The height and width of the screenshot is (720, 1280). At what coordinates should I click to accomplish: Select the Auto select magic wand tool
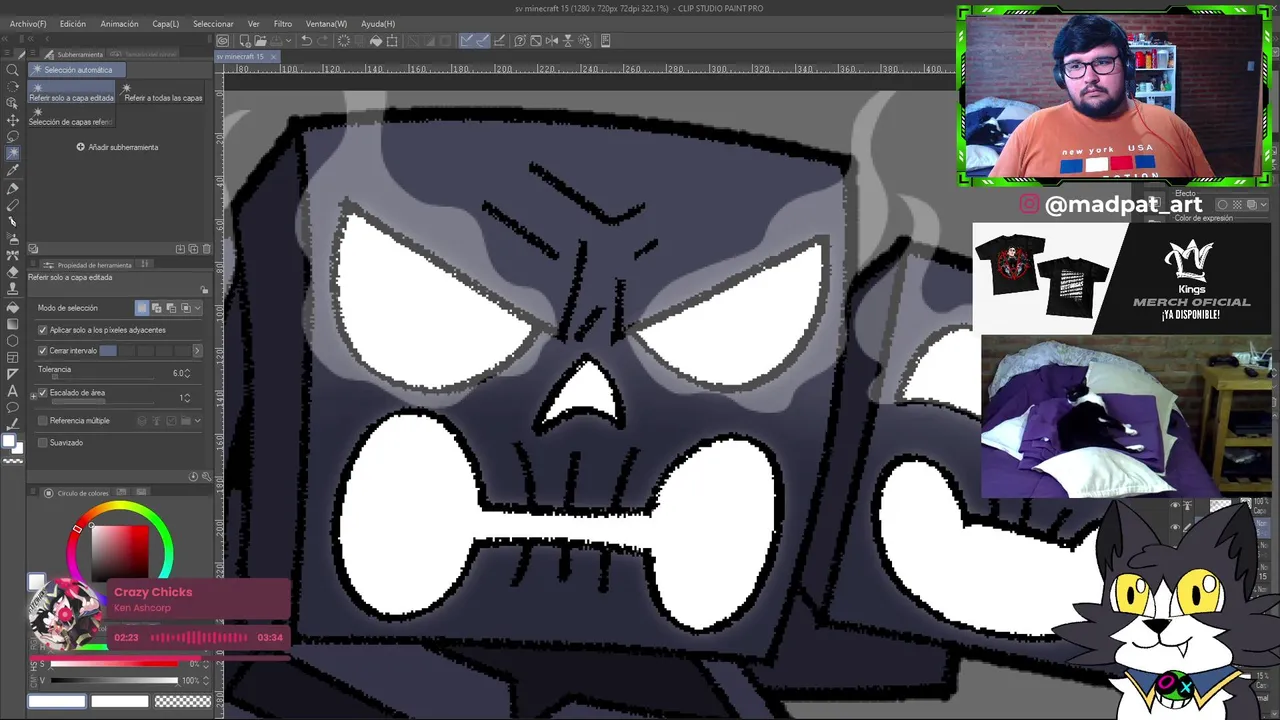click(x=13, y=154)
